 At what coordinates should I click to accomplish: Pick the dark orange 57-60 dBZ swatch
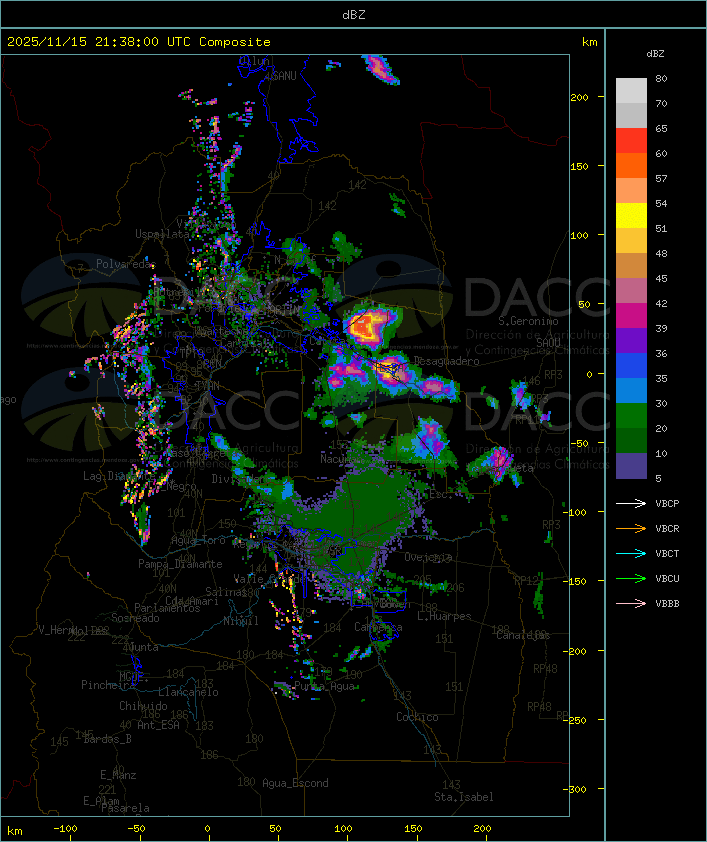(x=631, y=165)
